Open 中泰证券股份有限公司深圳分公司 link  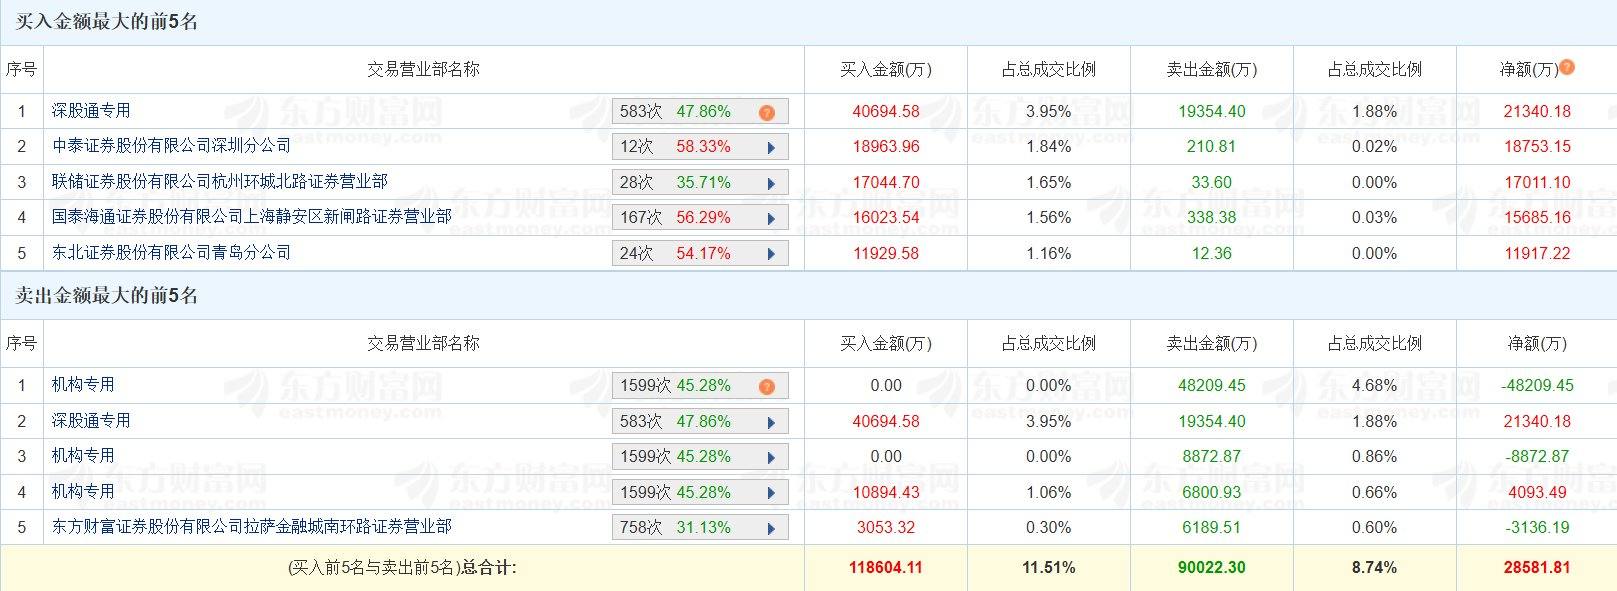[x=171, y=146]
